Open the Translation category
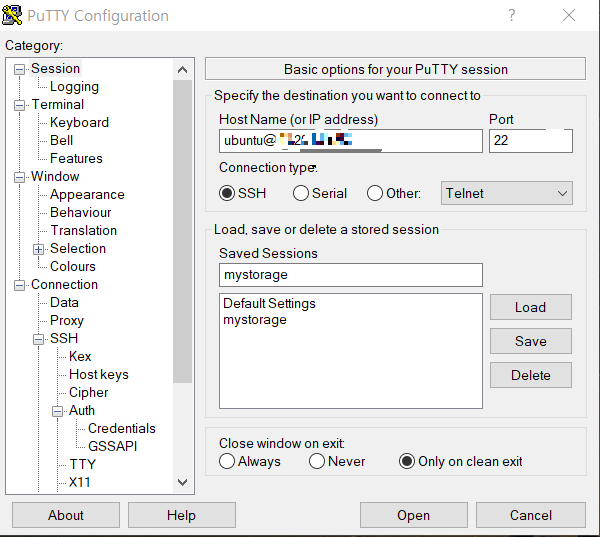The width and height of the screenshot is (600, 537). [83, 230]
